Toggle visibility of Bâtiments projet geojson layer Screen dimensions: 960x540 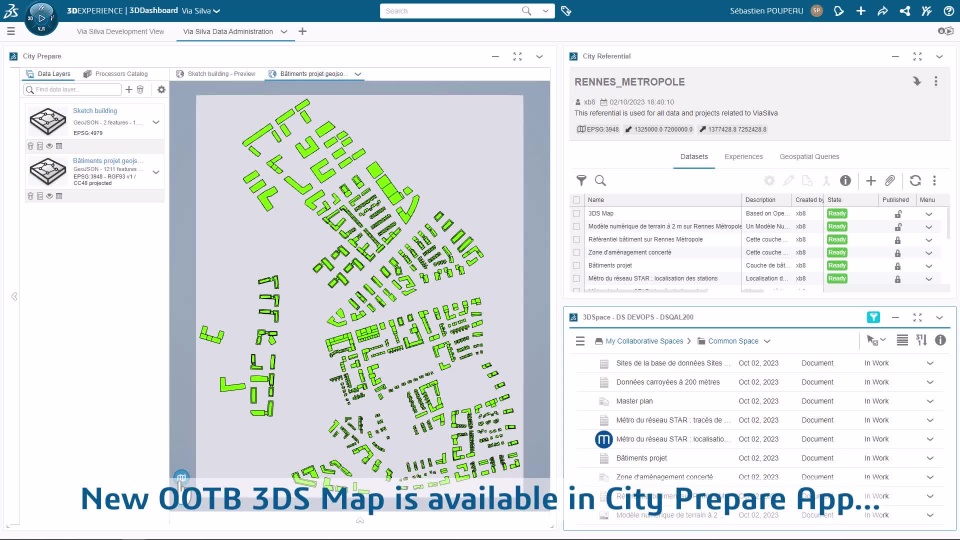click(x=50, y=196)
